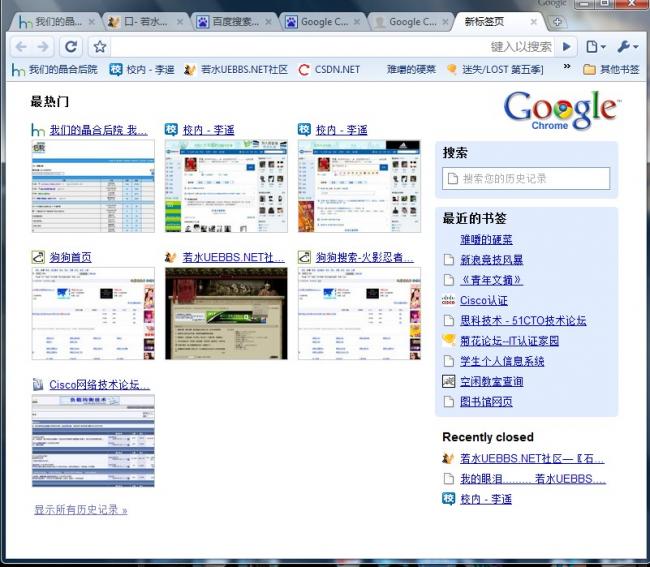Click the Go arrow beside the address bar
Image resolution: width=650 pixels, height=567 pixels.
click(566, 47)
